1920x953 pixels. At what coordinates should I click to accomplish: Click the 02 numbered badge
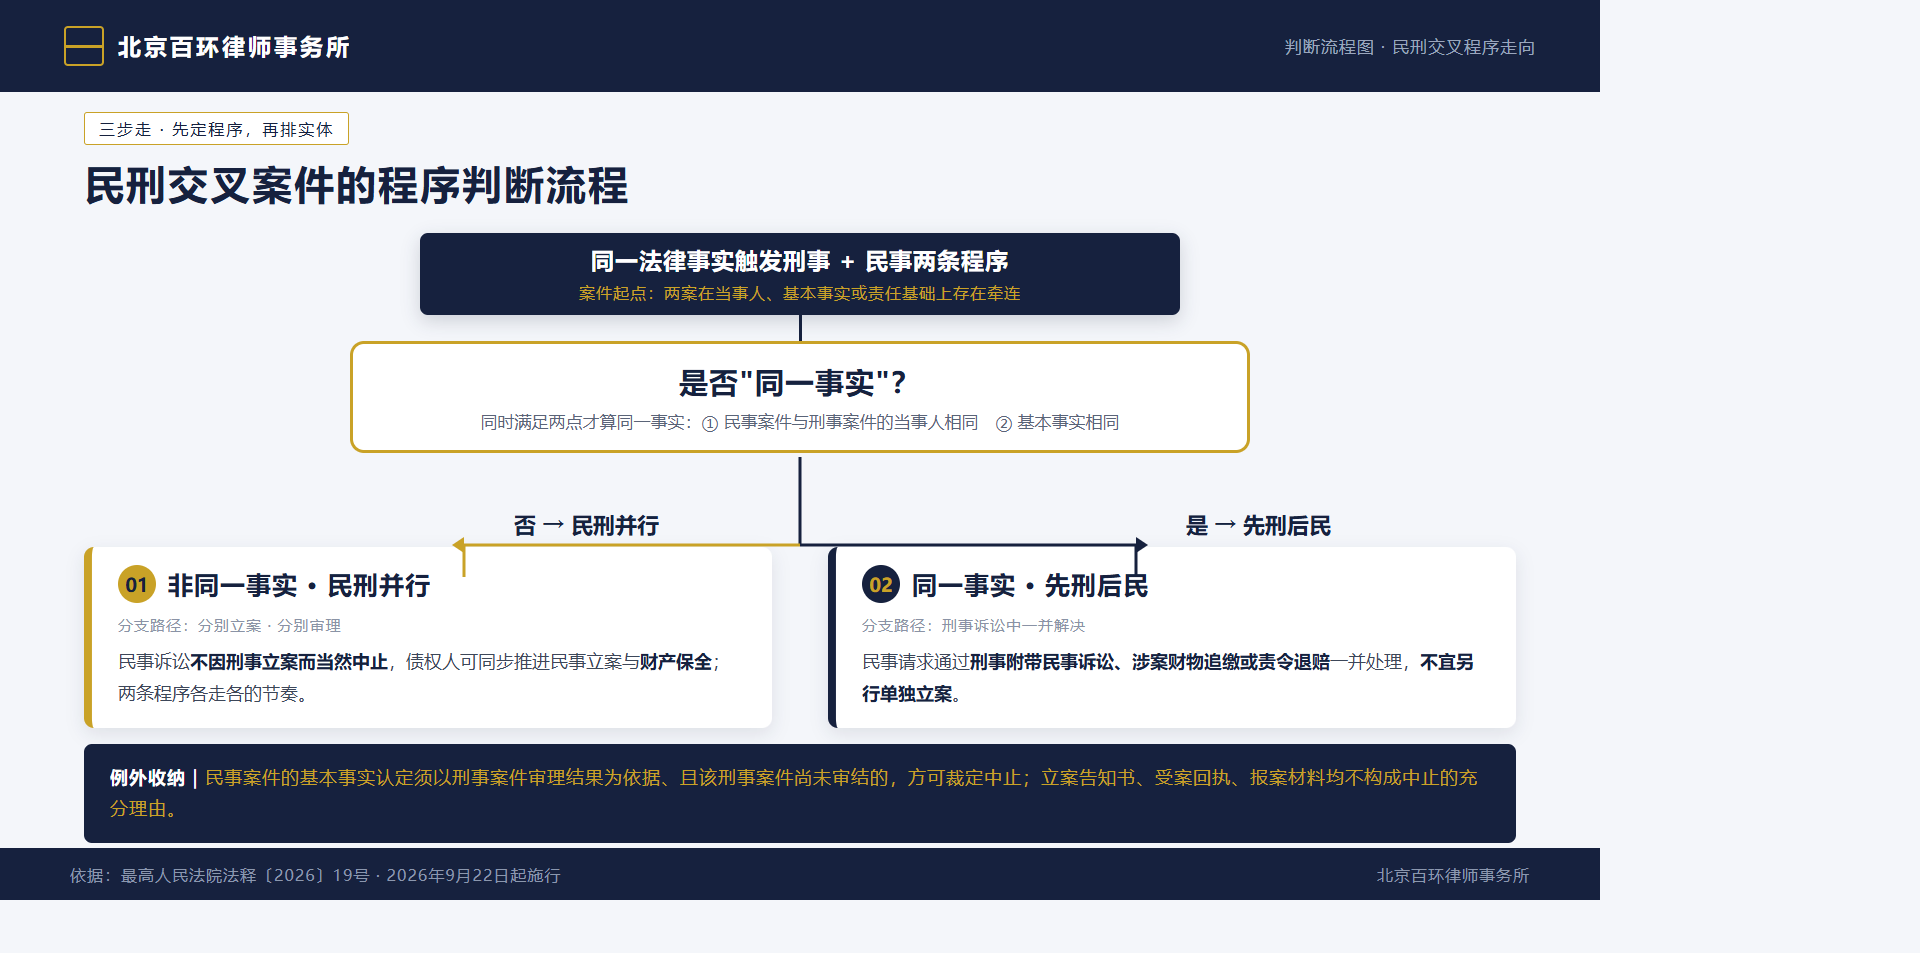(x=881, y=585)
